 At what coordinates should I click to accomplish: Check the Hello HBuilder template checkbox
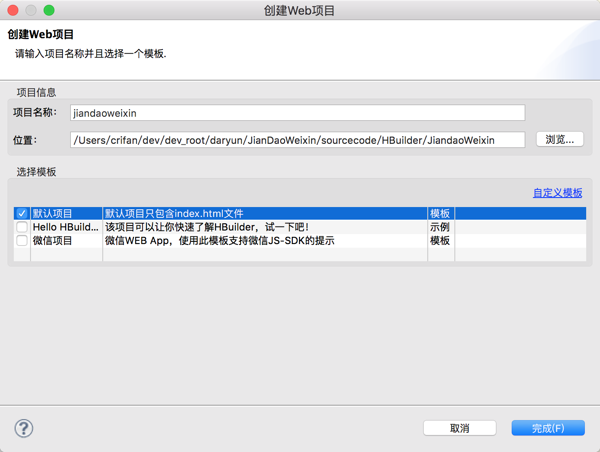[x=22, y=227]
